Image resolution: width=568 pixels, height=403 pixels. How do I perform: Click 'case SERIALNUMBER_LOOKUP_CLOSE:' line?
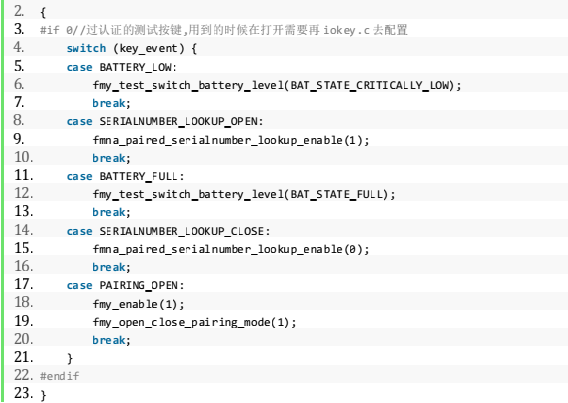(x=168, y=231)
